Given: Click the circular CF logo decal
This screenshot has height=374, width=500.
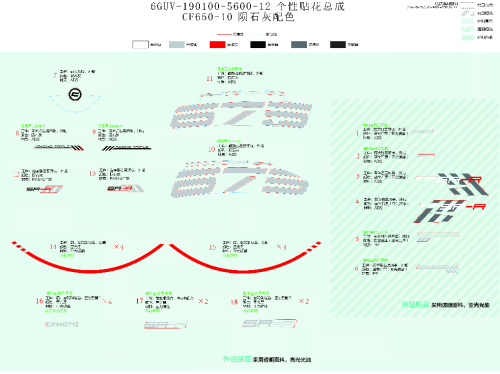Looking at the screenshot, I should pyautogui.click(x=75, y=95).
